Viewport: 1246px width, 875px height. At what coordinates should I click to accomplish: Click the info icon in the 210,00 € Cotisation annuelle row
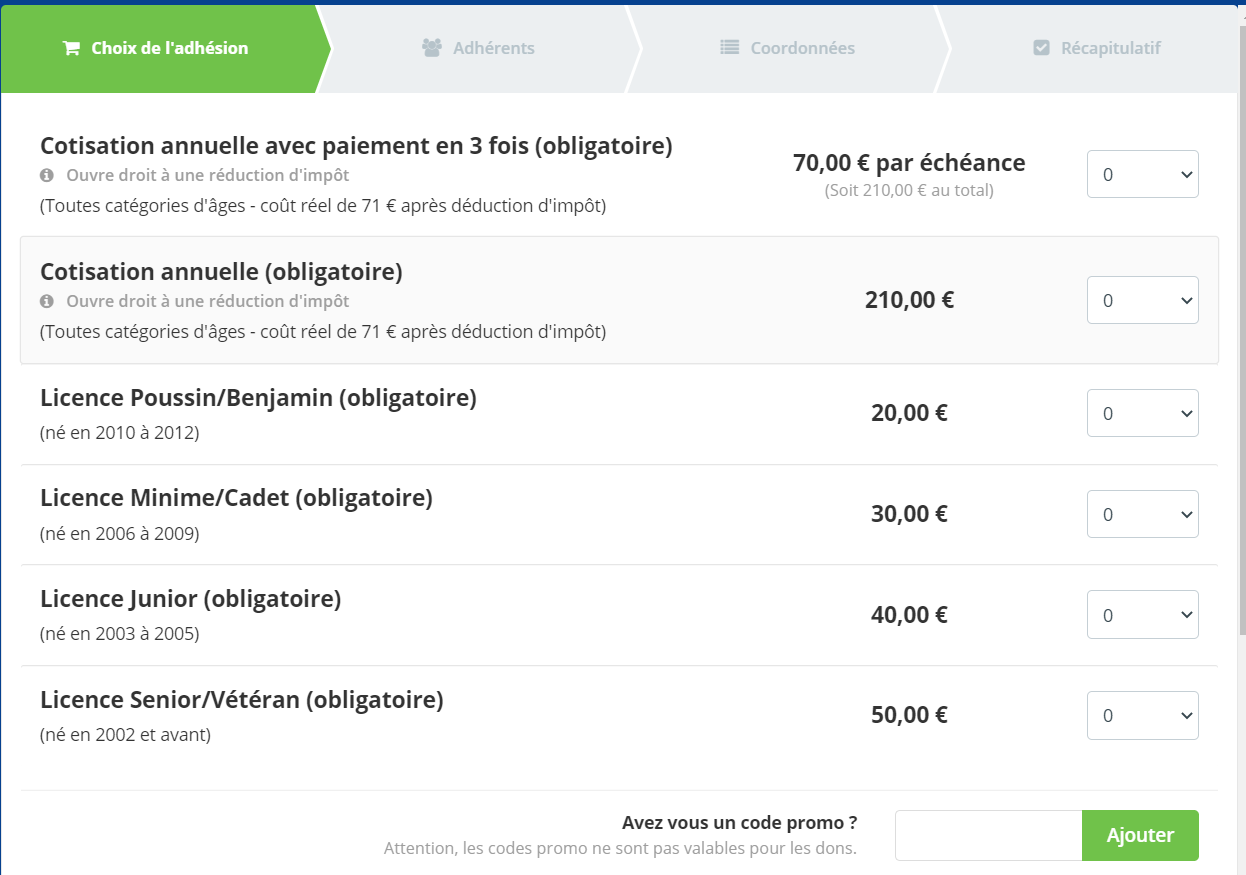point(46,301)
